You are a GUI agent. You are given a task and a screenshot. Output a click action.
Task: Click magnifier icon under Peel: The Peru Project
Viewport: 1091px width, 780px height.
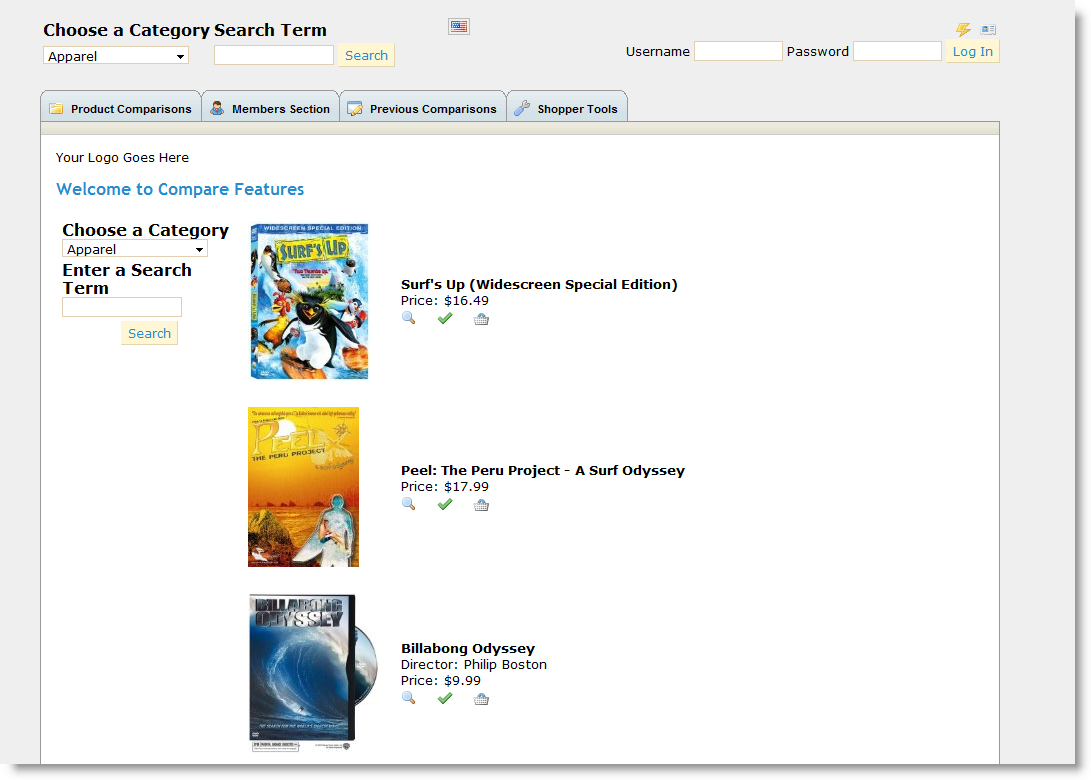(408, 504)
